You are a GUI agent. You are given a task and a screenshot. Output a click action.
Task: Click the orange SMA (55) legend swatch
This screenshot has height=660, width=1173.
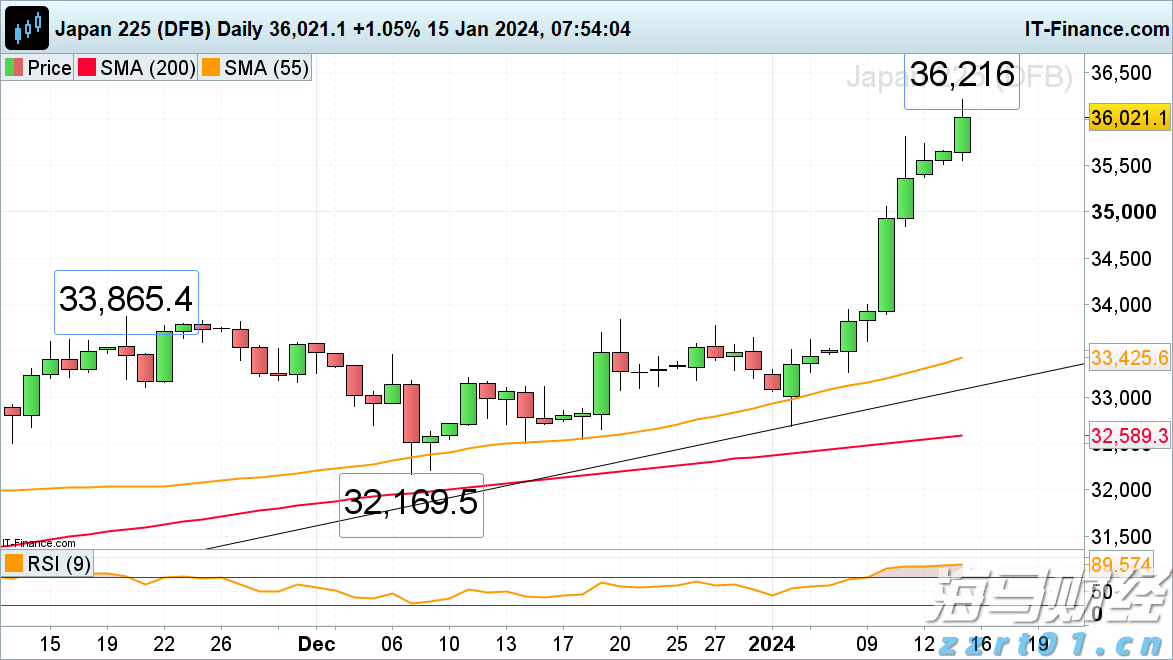pyautogui.click(x=209, y=69)
